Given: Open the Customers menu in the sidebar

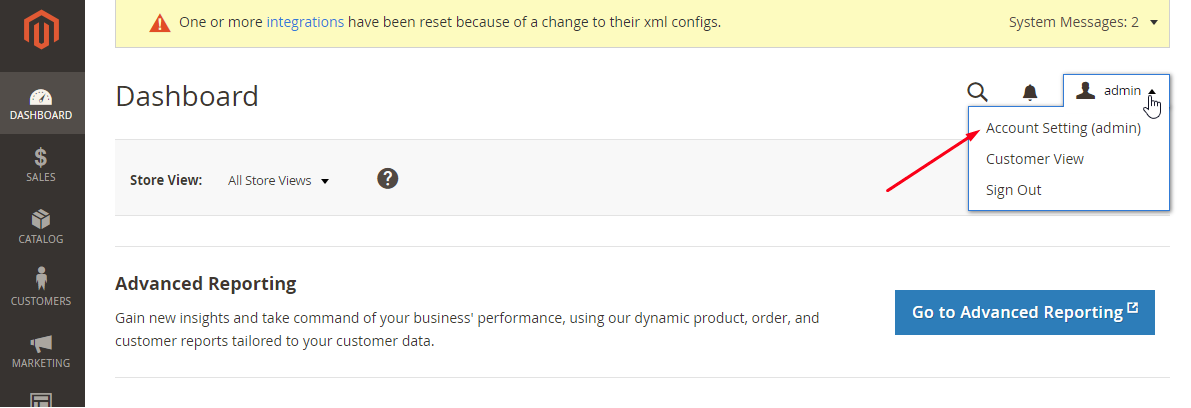Looking at the screenshot, I should (41, 288).
